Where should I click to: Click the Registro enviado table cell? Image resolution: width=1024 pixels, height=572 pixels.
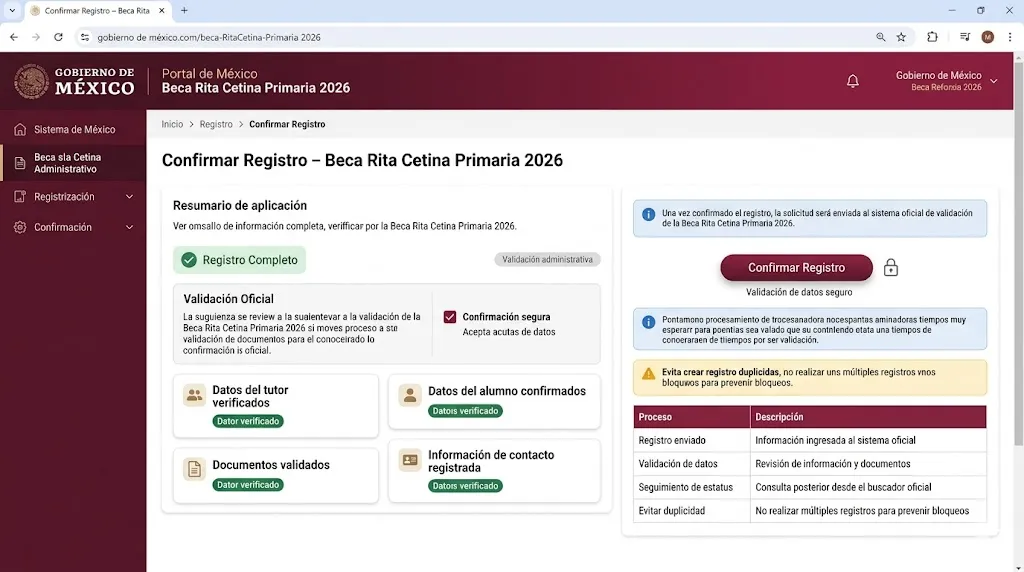(692, 440)
